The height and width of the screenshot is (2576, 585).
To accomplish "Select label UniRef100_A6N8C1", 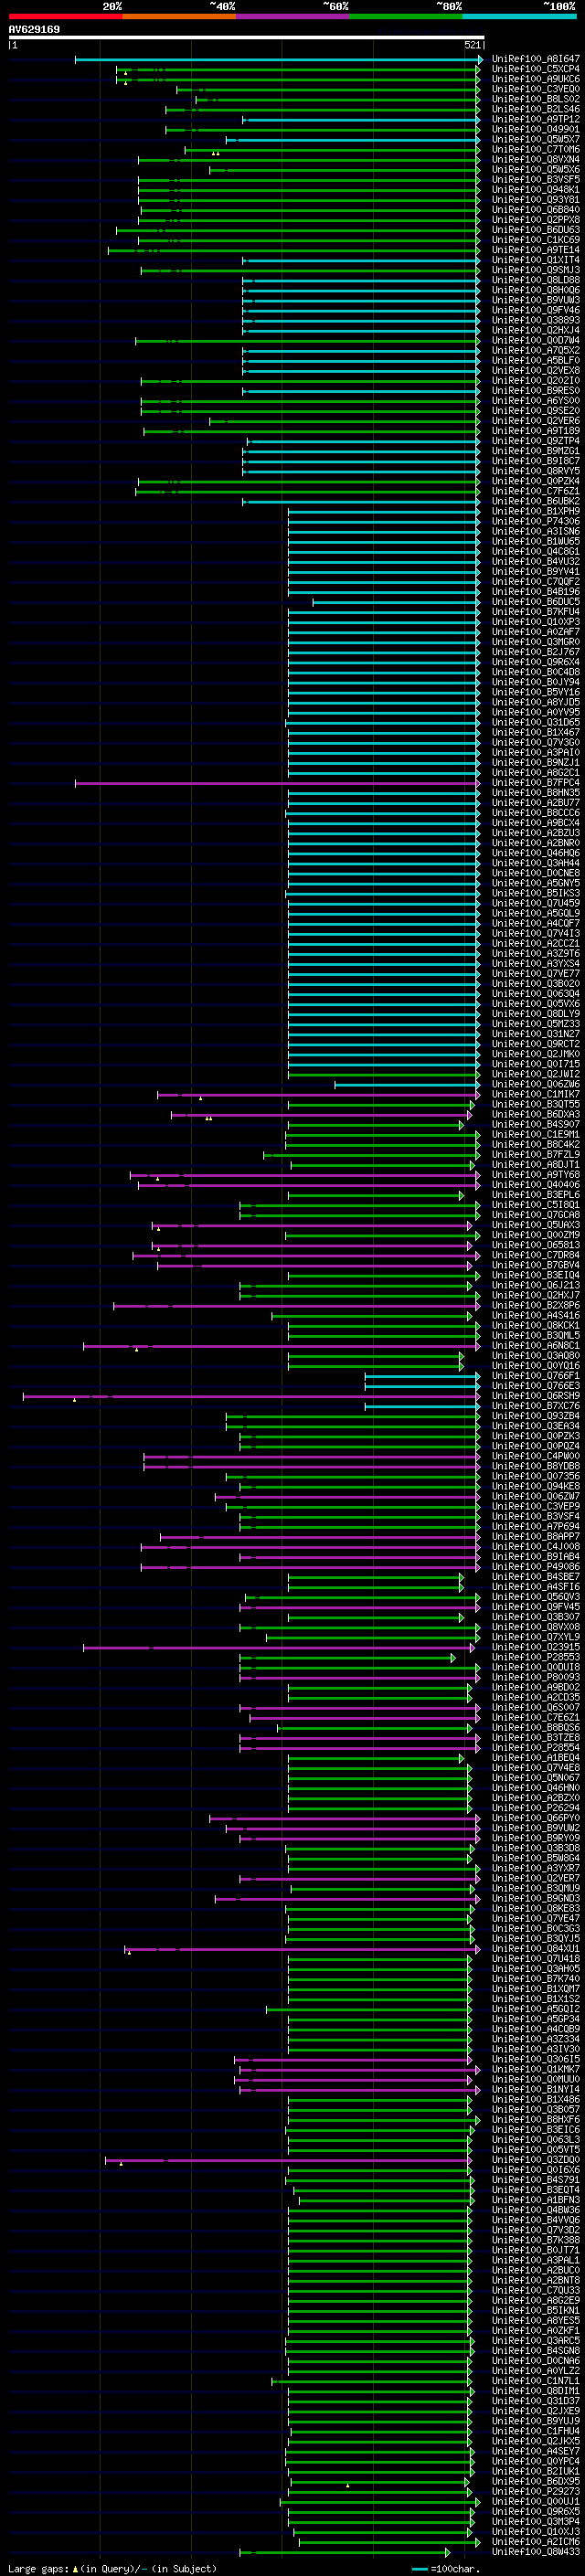I will click(x=535, y=1345).
